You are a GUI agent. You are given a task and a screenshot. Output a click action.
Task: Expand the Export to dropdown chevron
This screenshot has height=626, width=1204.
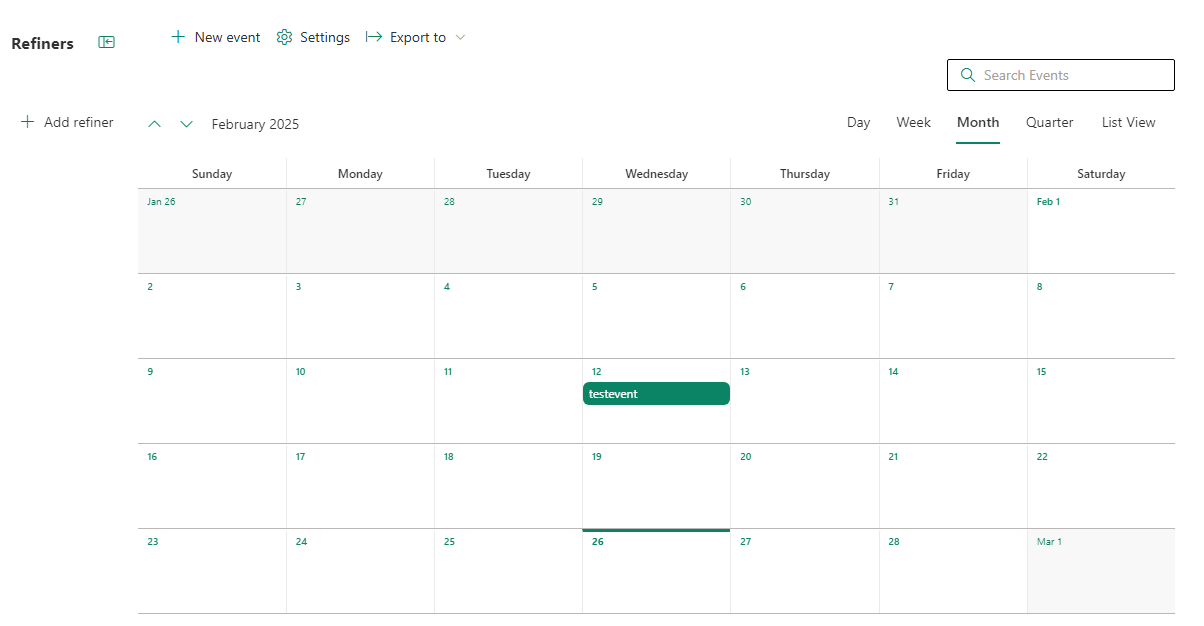[460, 37]
